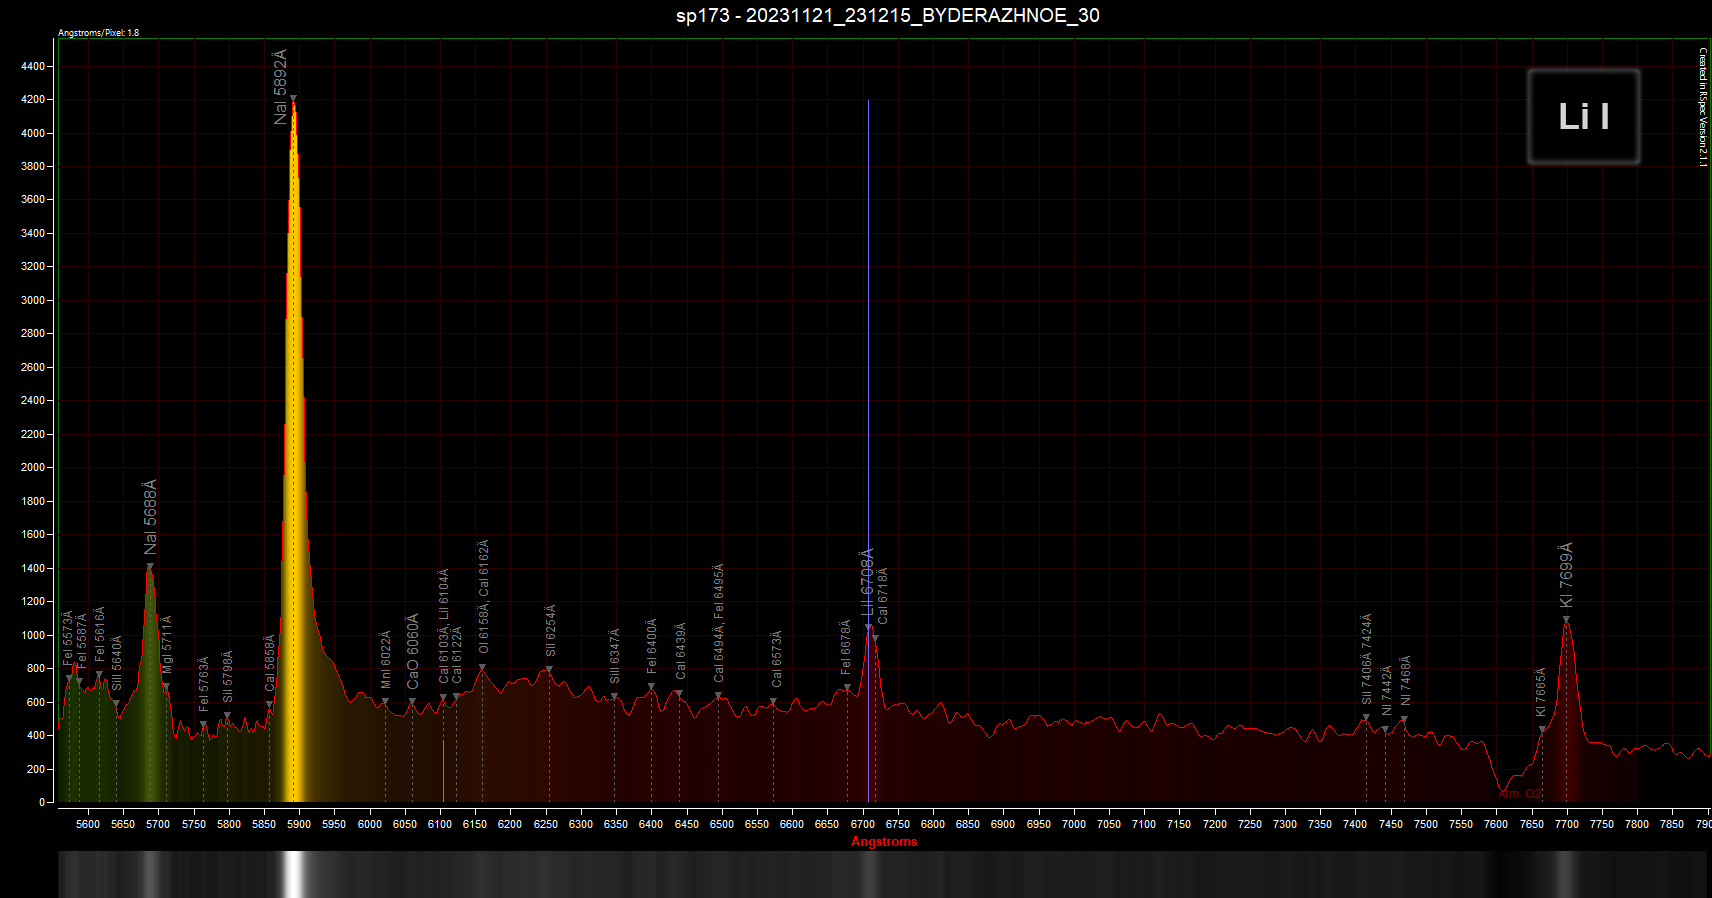This screenshot has height=898, width=1712.
Task: Select the LiI 6708Å line label
Action: (x=868, y=581)
